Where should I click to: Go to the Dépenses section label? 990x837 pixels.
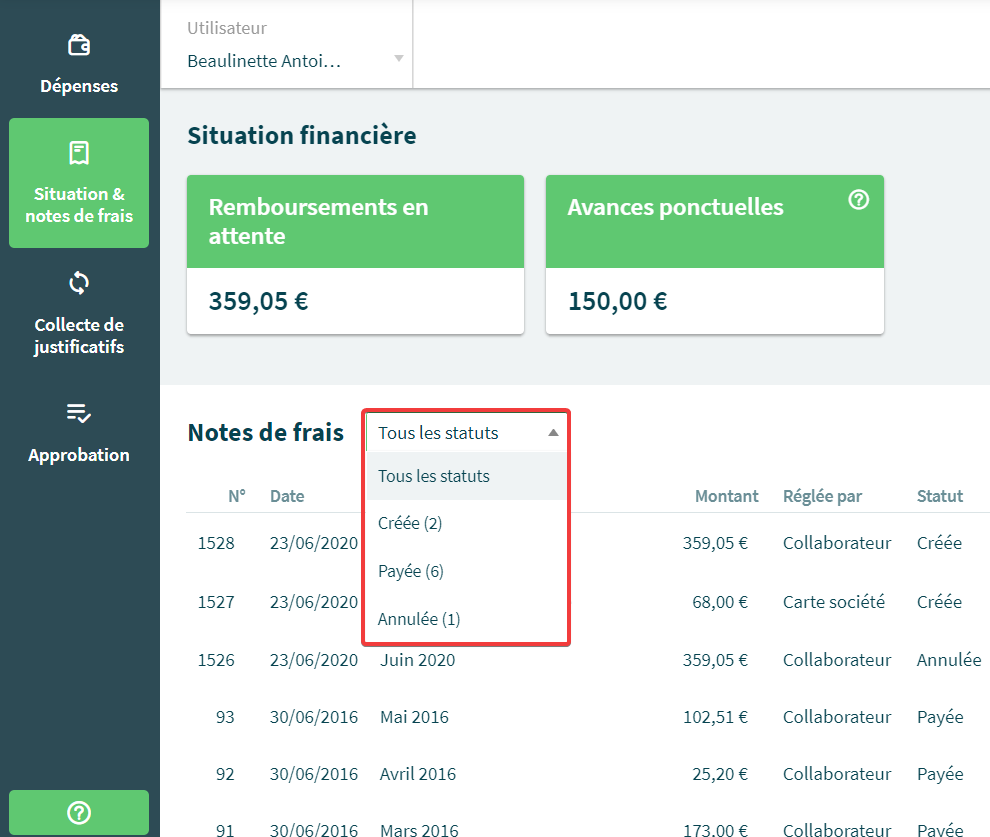click(x=79, y=86)
